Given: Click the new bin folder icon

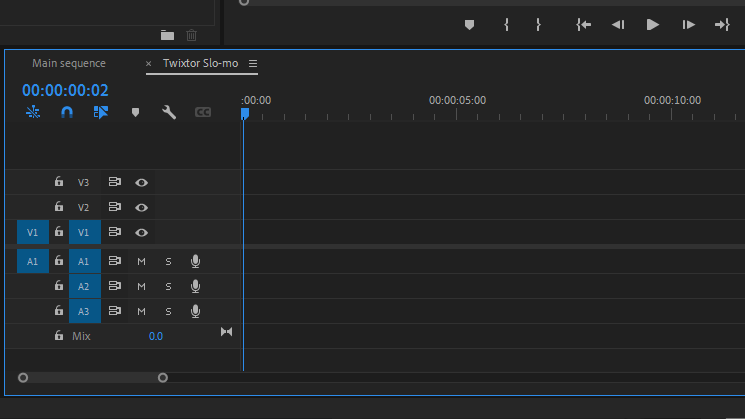Looking at the screenshot, I should point(167,35).
